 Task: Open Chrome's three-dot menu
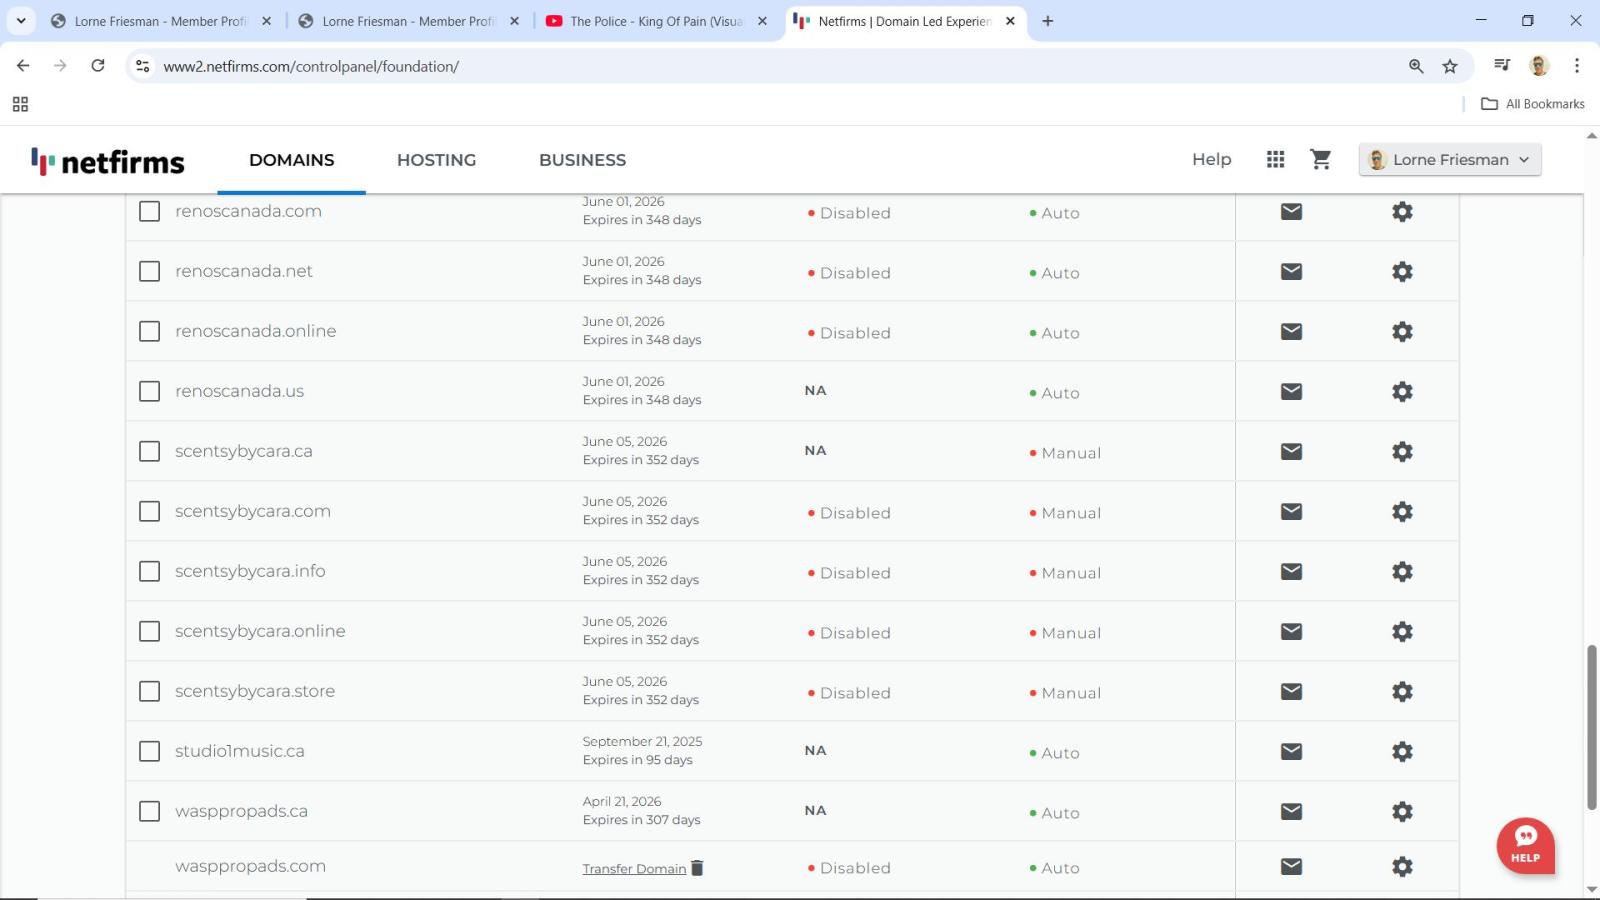1577,66
